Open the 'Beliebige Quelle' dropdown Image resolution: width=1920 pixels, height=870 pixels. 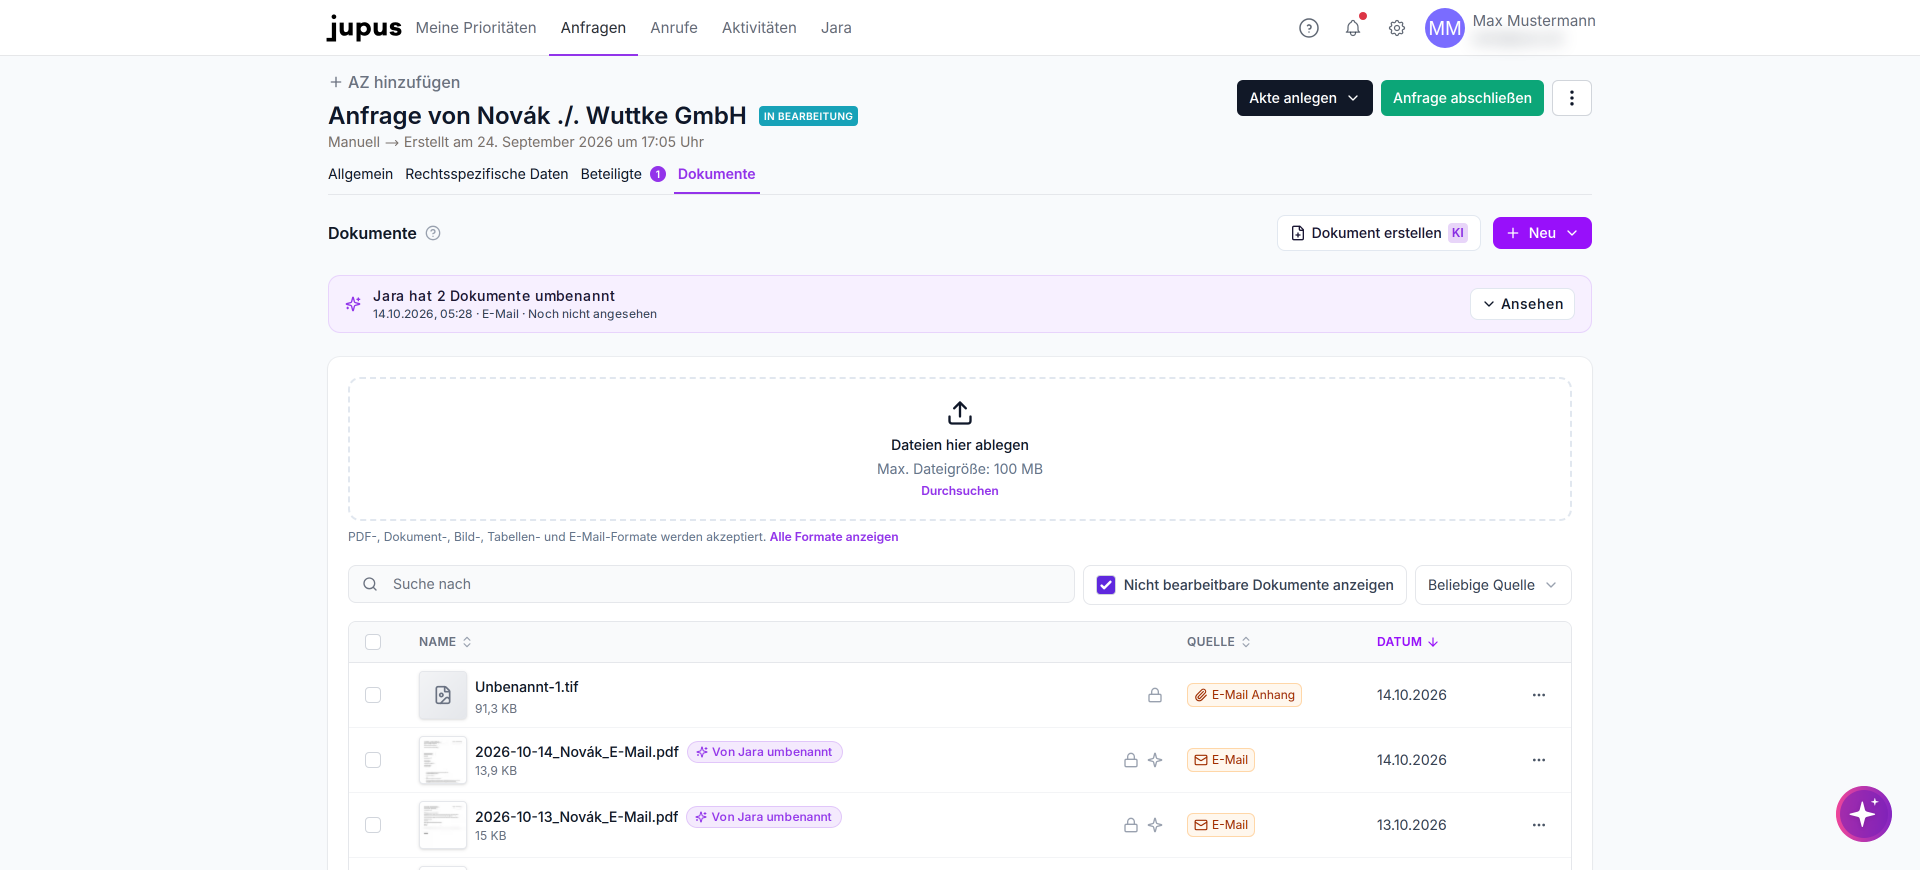click(x=1493, y=585)
